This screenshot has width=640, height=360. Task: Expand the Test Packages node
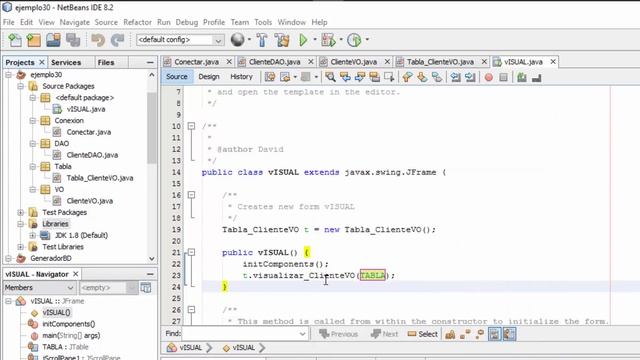tap(21, 212)
